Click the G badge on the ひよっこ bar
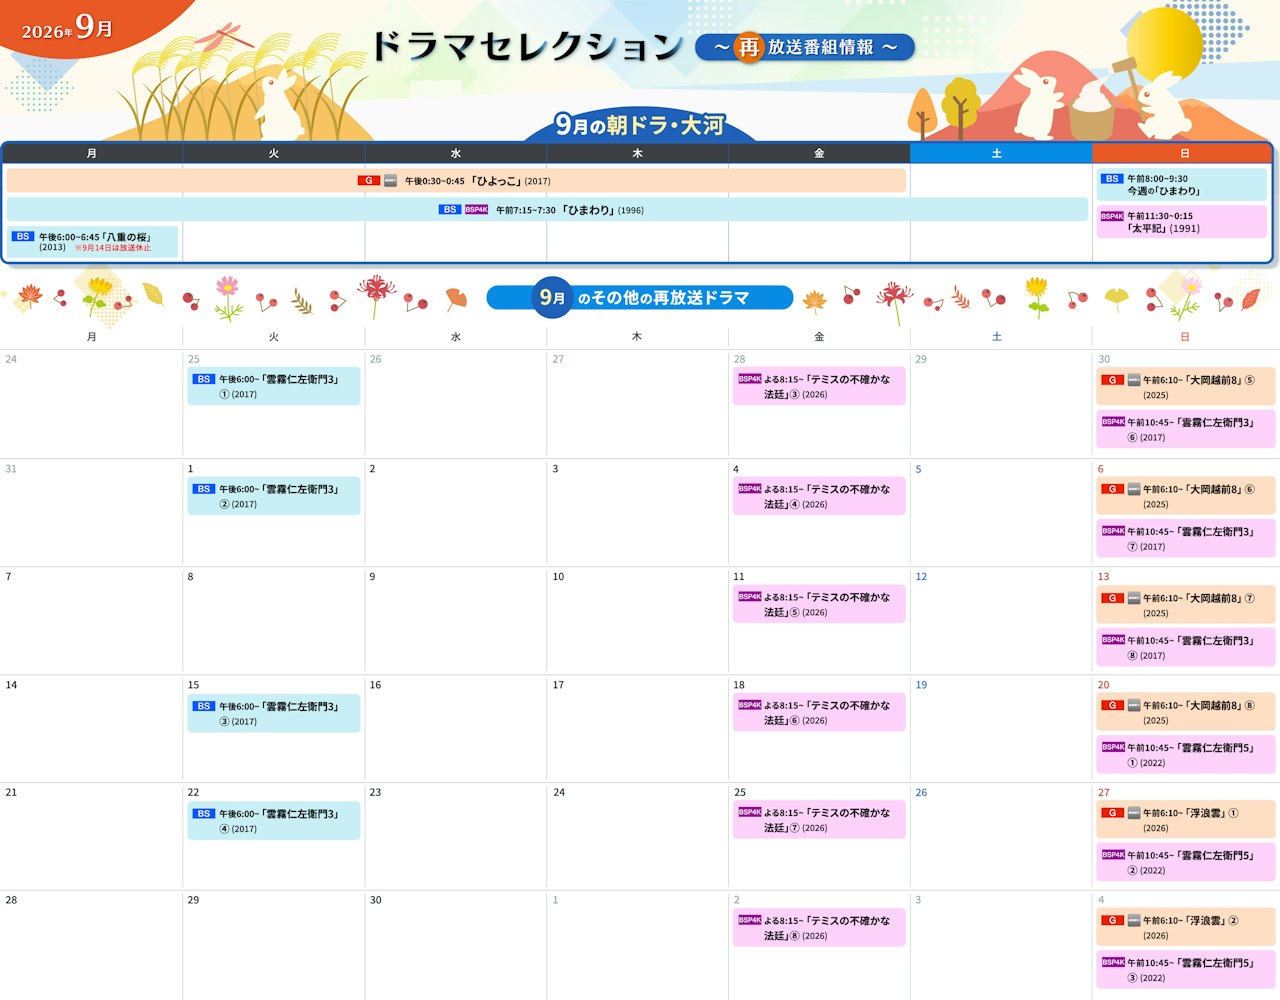This screenshot has height=1000, width=1280. click(x=368, y=181)
